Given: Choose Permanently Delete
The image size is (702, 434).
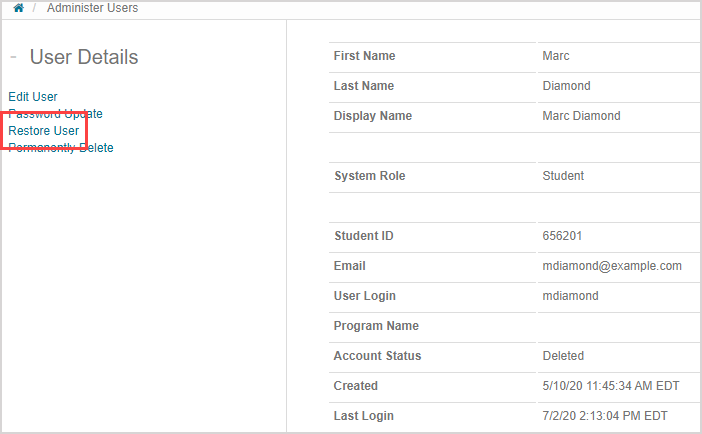Looking at the screenshot, I should pyautogui.click(x=61, y=148).
